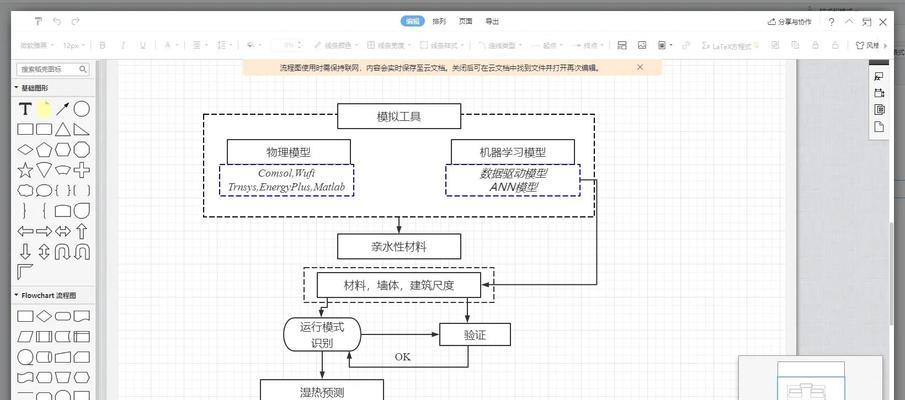Click the magnifier search icon

click(83, 69)
